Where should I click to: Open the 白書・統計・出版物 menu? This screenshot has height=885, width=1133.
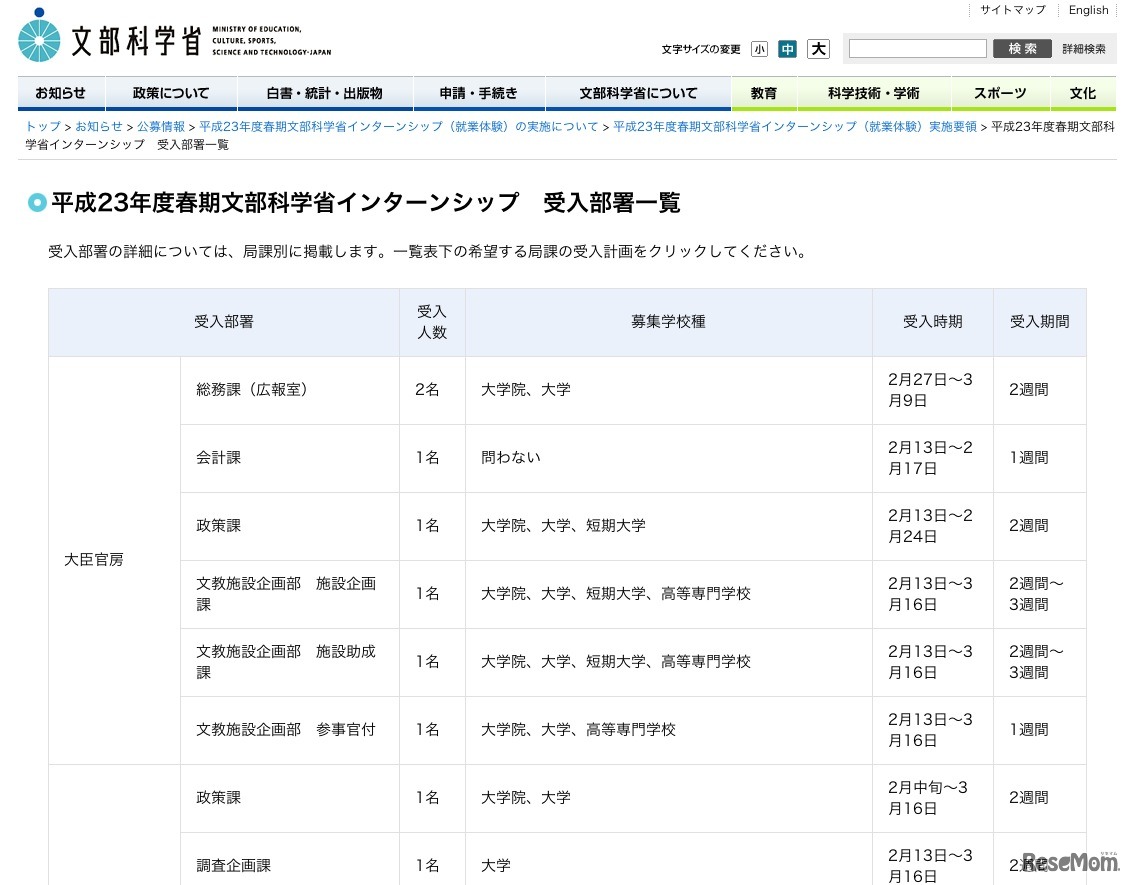coord(324,92)
